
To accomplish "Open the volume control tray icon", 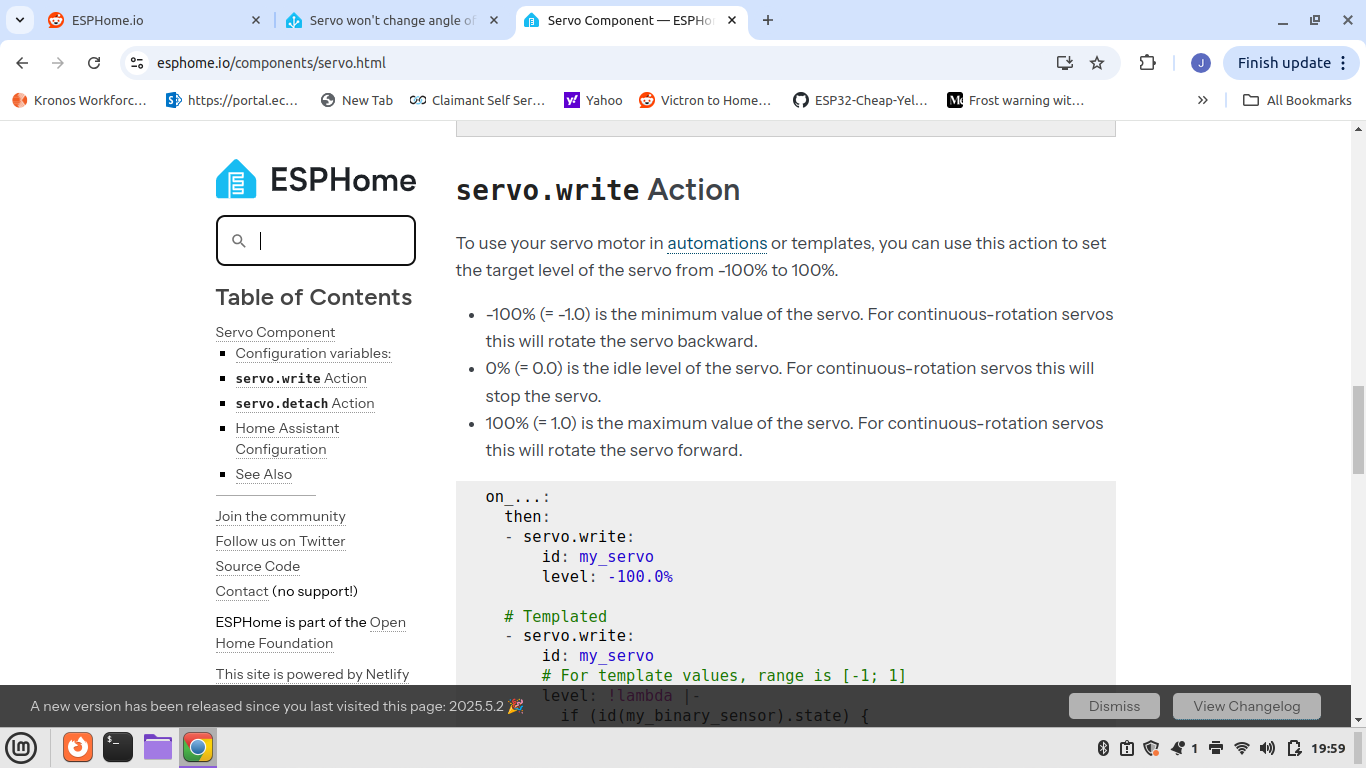I will 1268,748.
